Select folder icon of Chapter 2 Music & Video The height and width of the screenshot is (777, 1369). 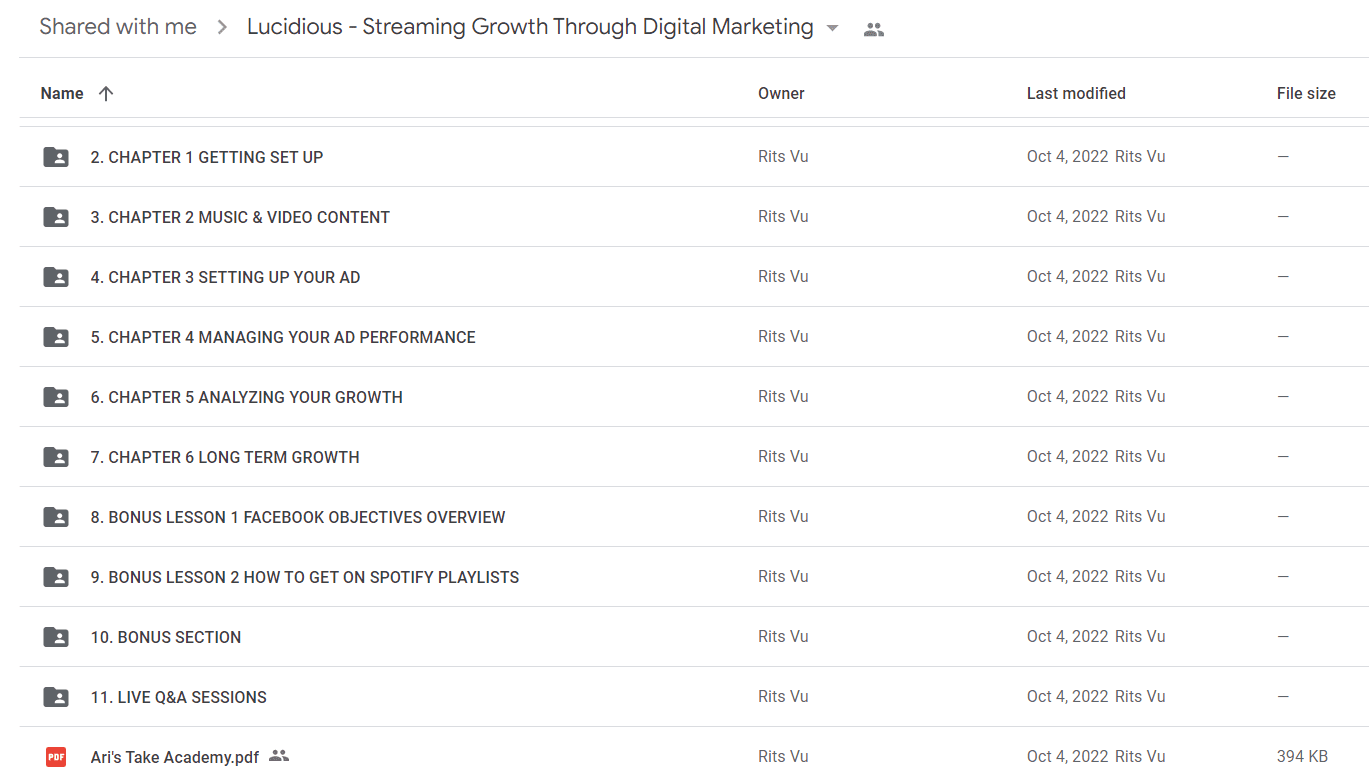pyautogui.click(x=56, y=217)
